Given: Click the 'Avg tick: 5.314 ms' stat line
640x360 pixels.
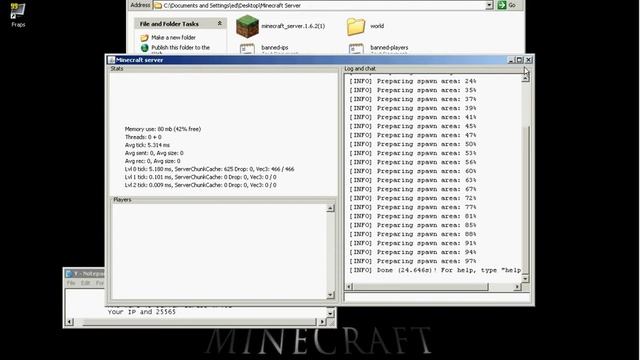Looking at the screenshot, I should tap(147, 145).
